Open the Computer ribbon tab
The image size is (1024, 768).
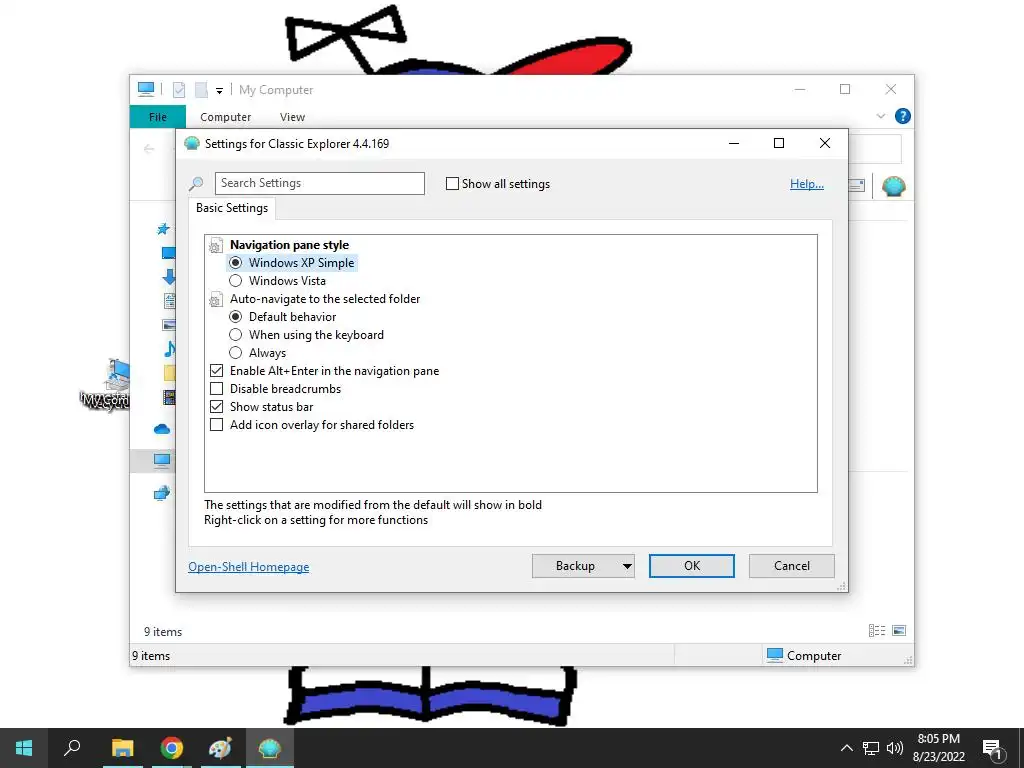coord(225,117)
